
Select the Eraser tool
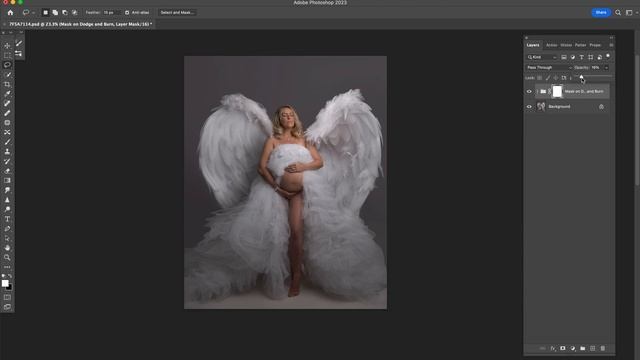point(7,171)
